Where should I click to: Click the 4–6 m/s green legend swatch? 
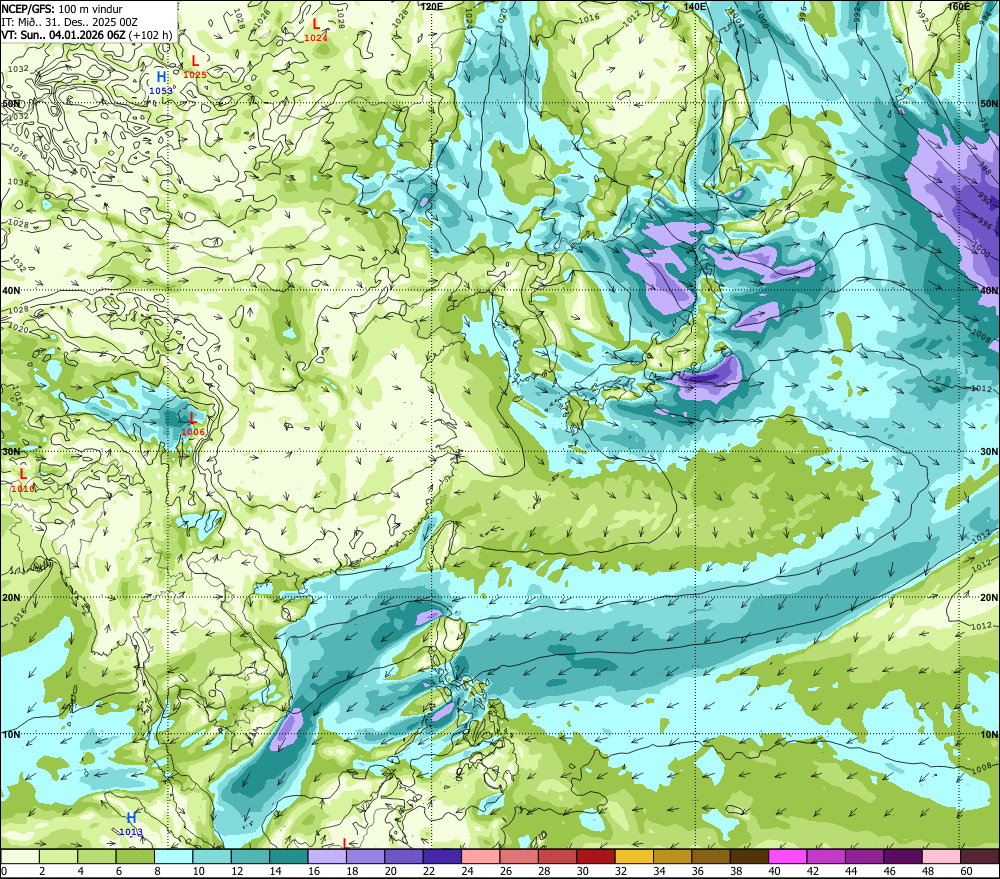click(x=97, y=857)
